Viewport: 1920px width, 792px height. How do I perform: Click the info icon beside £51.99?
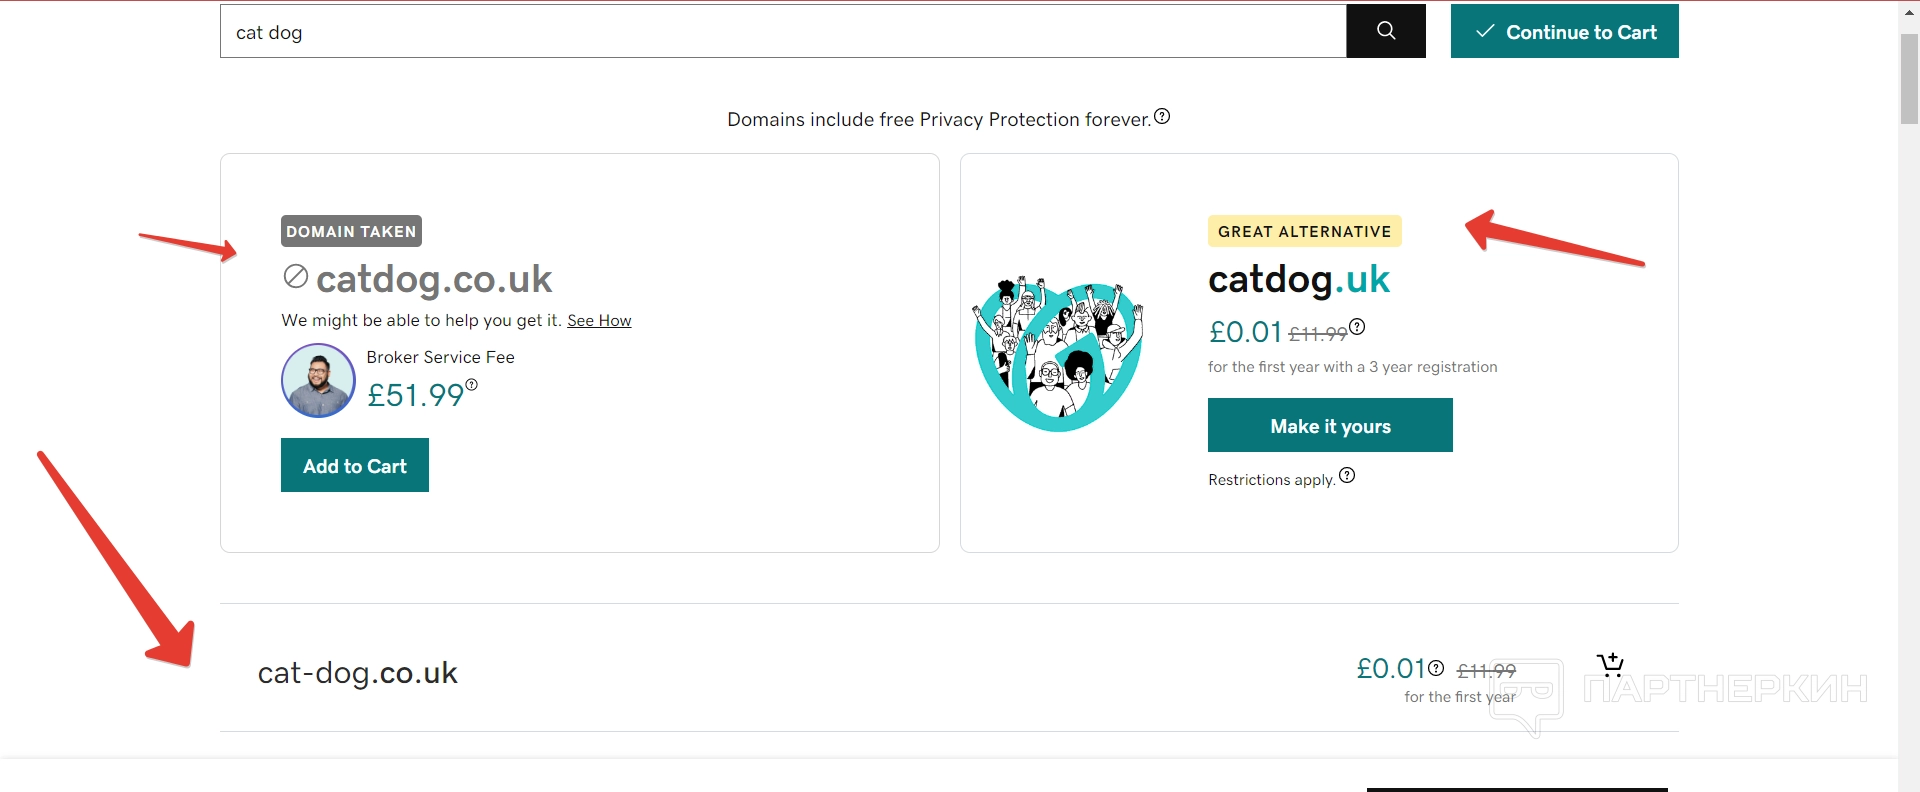472,385
